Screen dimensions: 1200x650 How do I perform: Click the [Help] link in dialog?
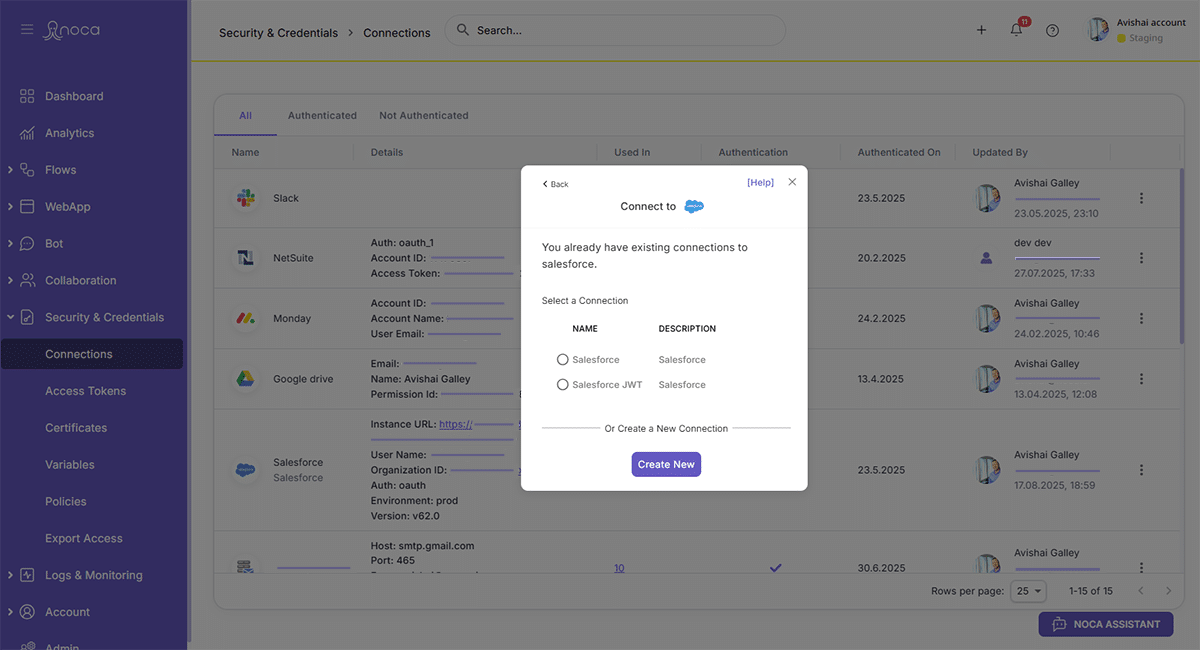(760, 183)
